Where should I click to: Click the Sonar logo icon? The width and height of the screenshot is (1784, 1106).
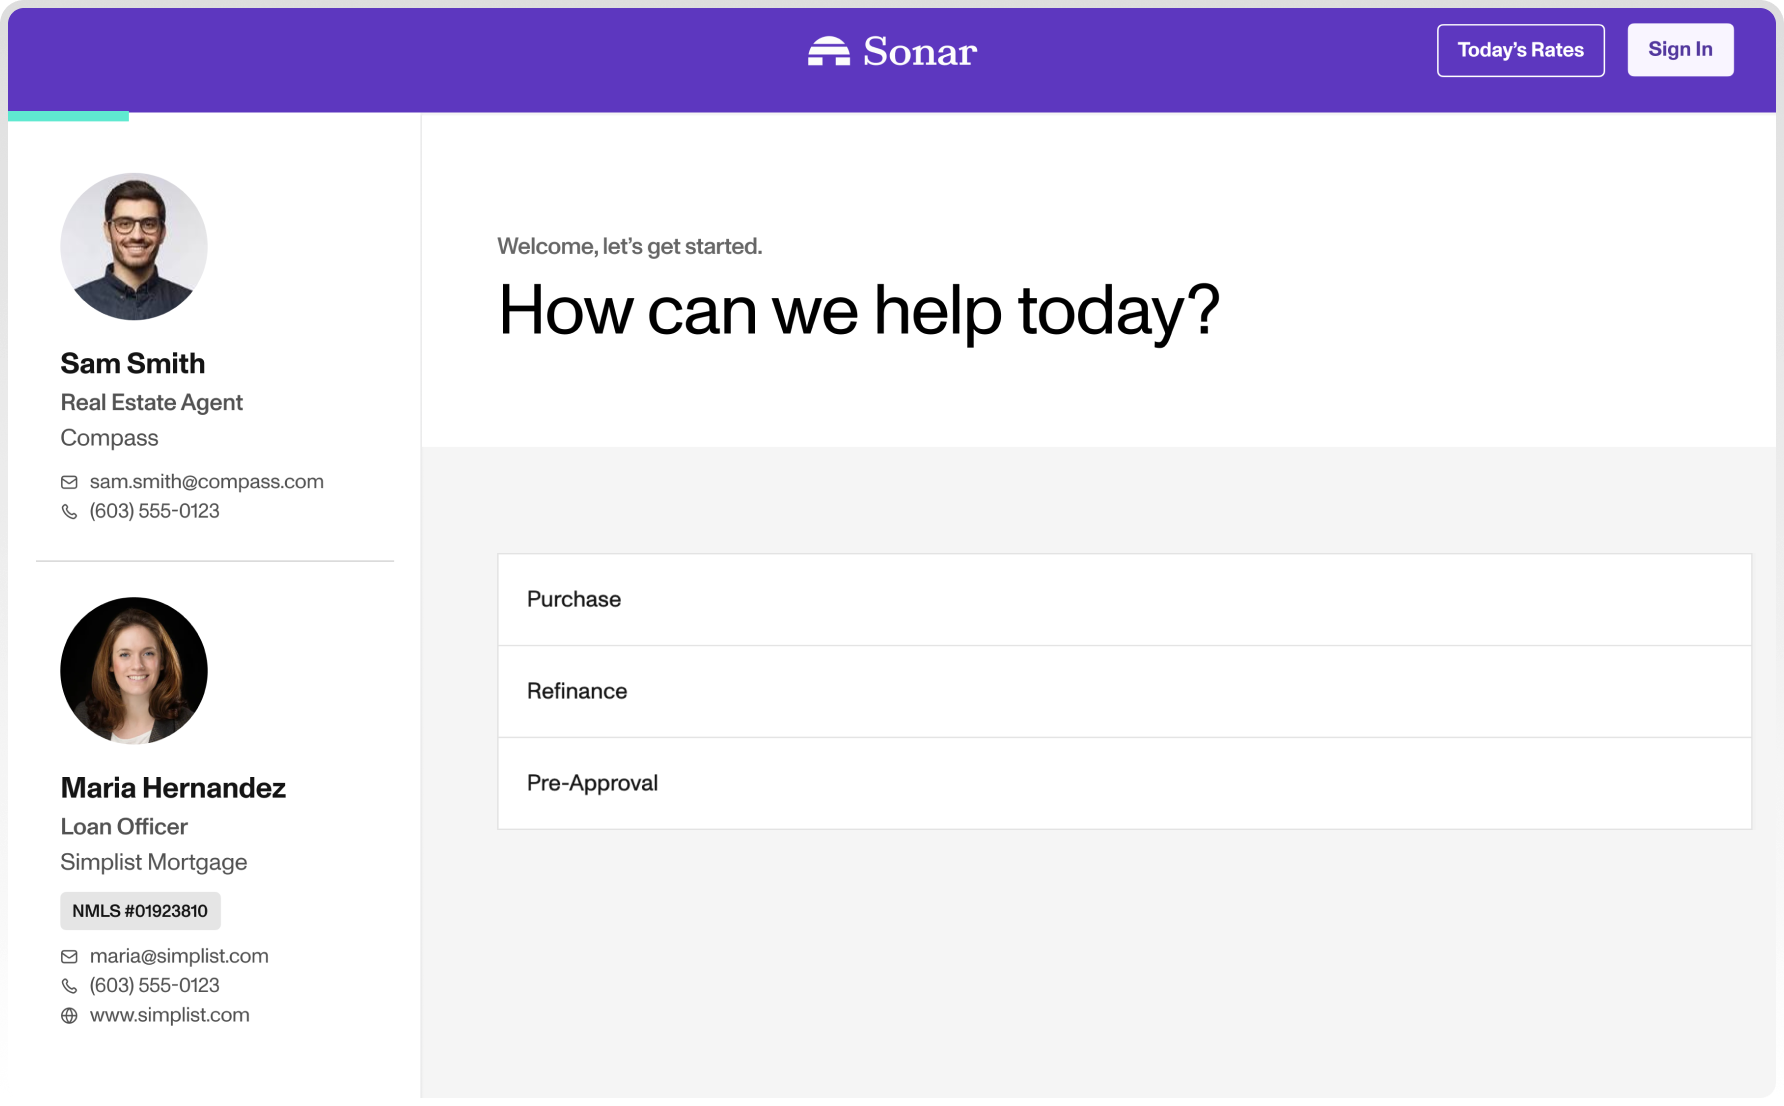pyautogui.click(x=828, y=51)
